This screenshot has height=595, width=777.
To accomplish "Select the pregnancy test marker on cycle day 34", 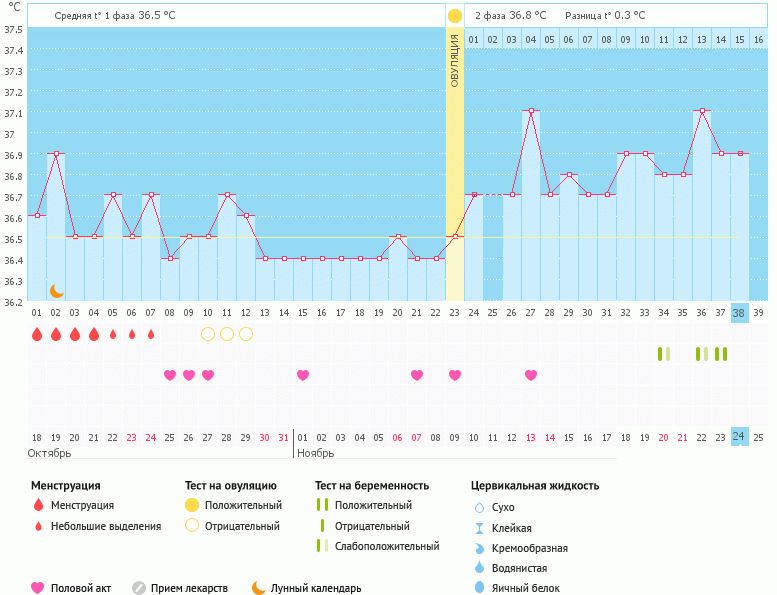I will coord(663,354).
